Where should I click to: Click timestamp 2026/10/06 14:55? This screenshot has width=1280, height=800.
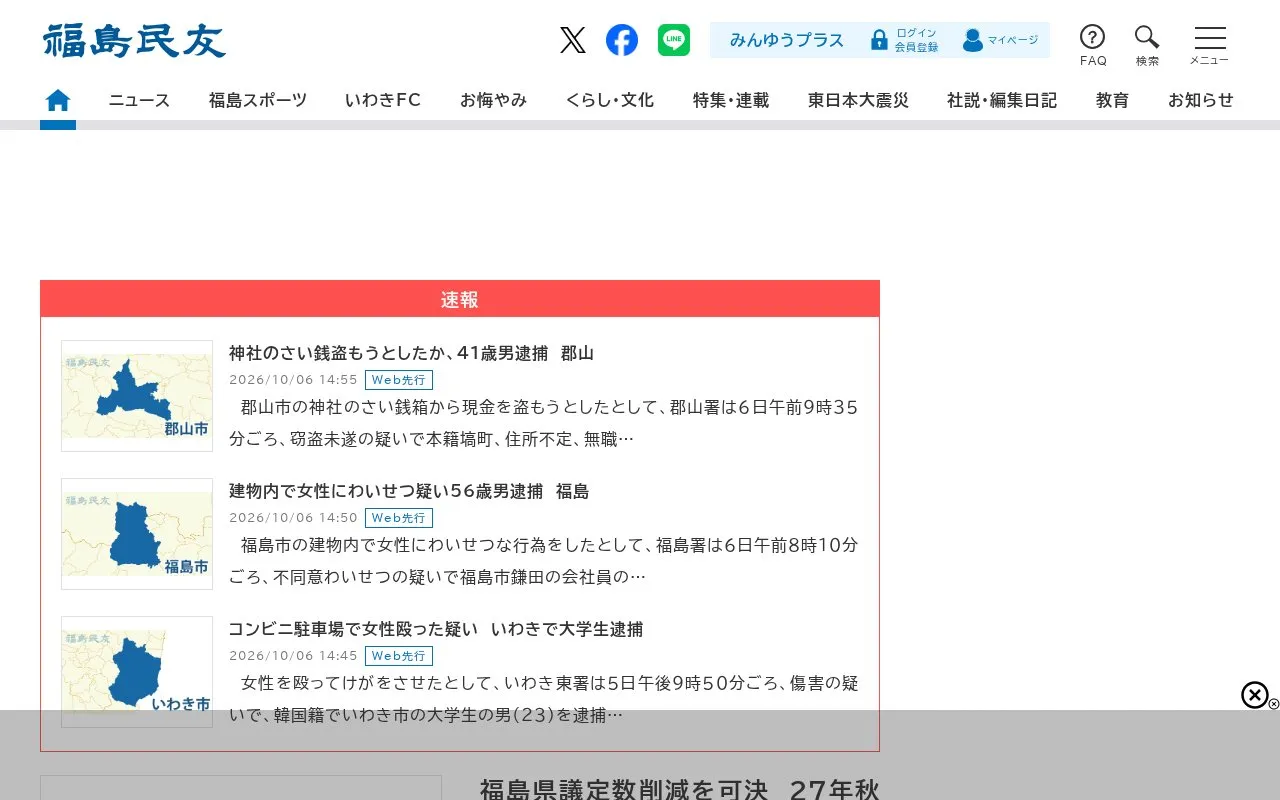click(x=293, y=380)
